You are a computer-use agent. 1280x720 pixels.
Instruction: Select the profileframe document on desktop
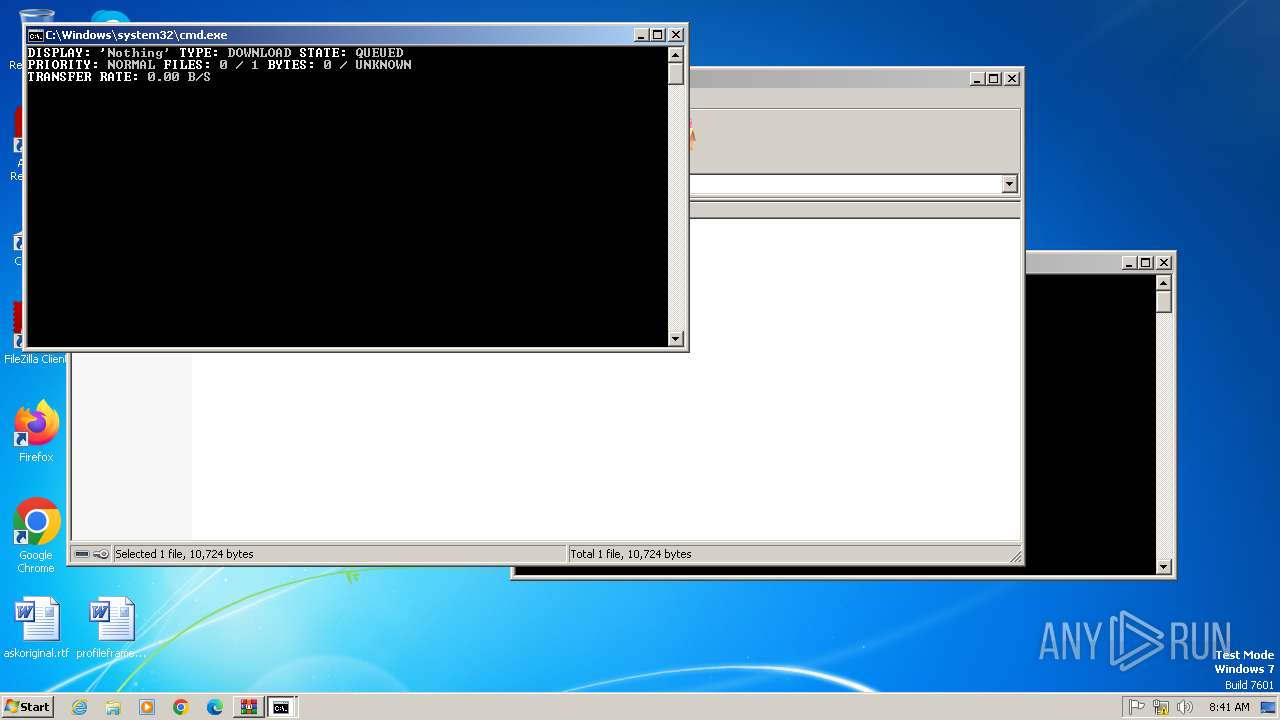pos(111,628)
